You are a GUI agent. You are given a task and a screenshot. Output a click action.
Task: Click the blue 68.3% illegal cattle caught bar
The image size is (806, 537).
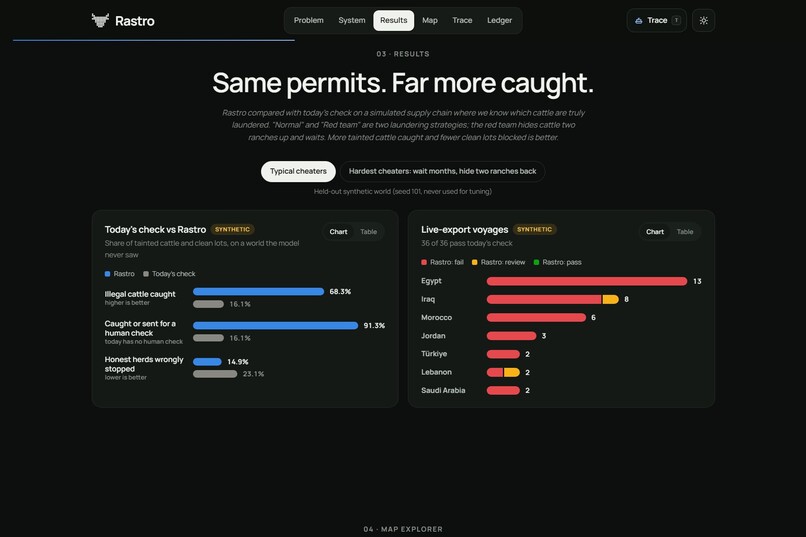pos(259,291)
